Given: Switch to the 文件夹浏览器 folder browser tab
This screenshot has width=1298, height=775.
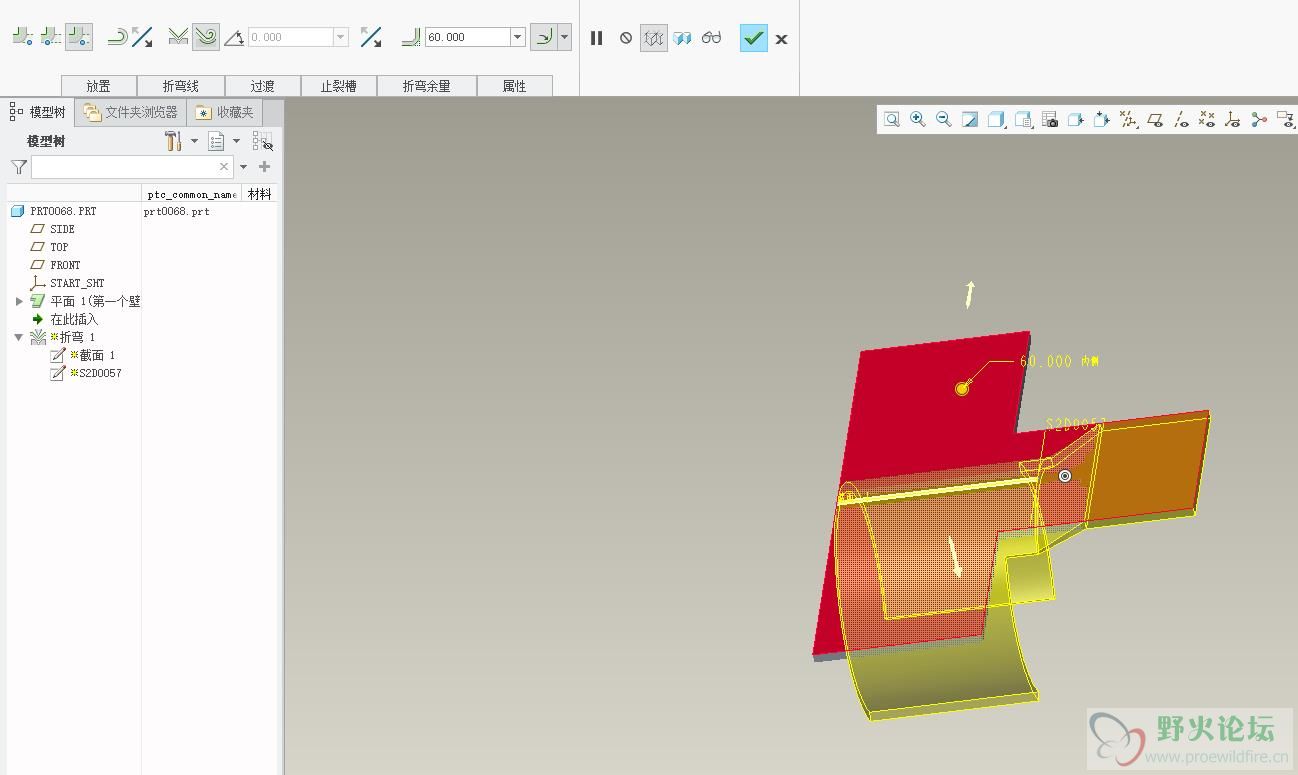Looking at the screenshot, I should [131, 112].
